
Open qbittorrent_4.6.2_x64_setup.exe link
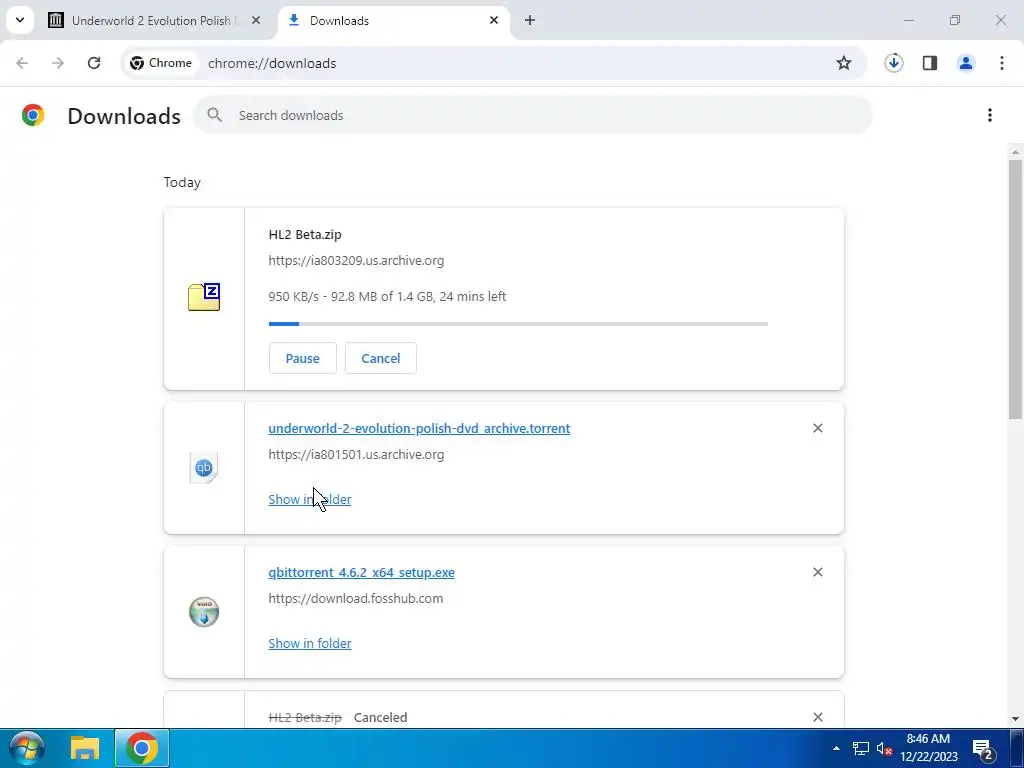pos(361,573)
